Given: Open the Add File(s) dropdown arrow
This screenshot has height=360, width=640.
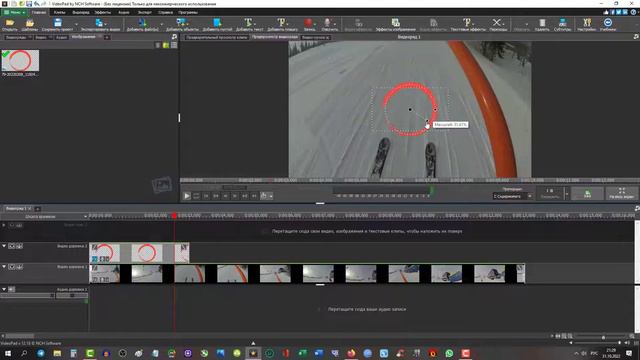Looking at the screenshot, I should tap(161, 24).
